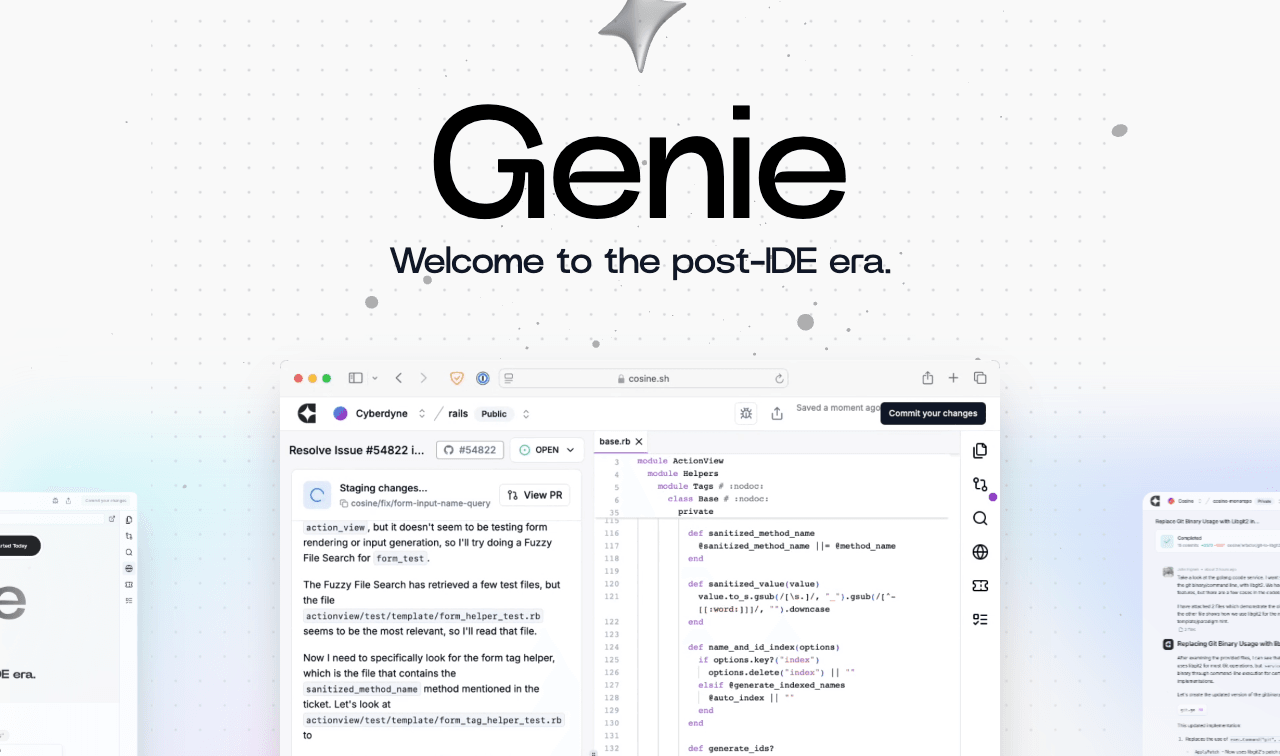The height and width of the screenshot is (756, 1280).
Task: Click the 1Password extension icon
Action: (x=482, y=378)
